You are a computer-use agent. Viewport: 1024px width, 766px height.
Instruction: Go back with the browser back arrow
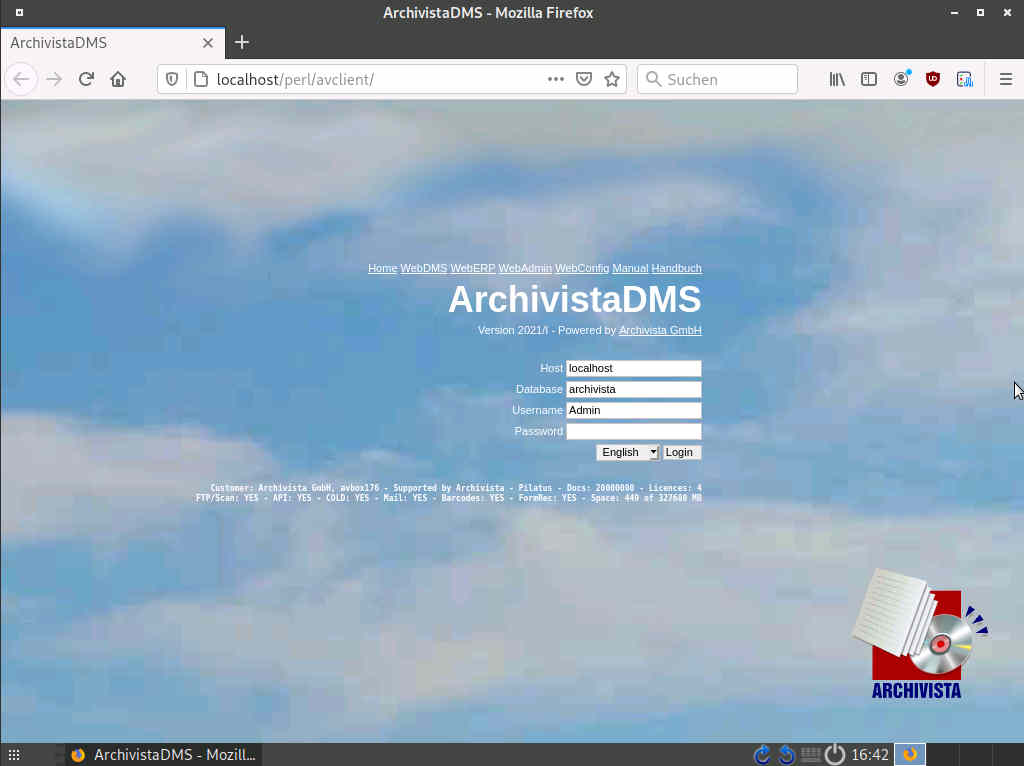coord(22,79)
